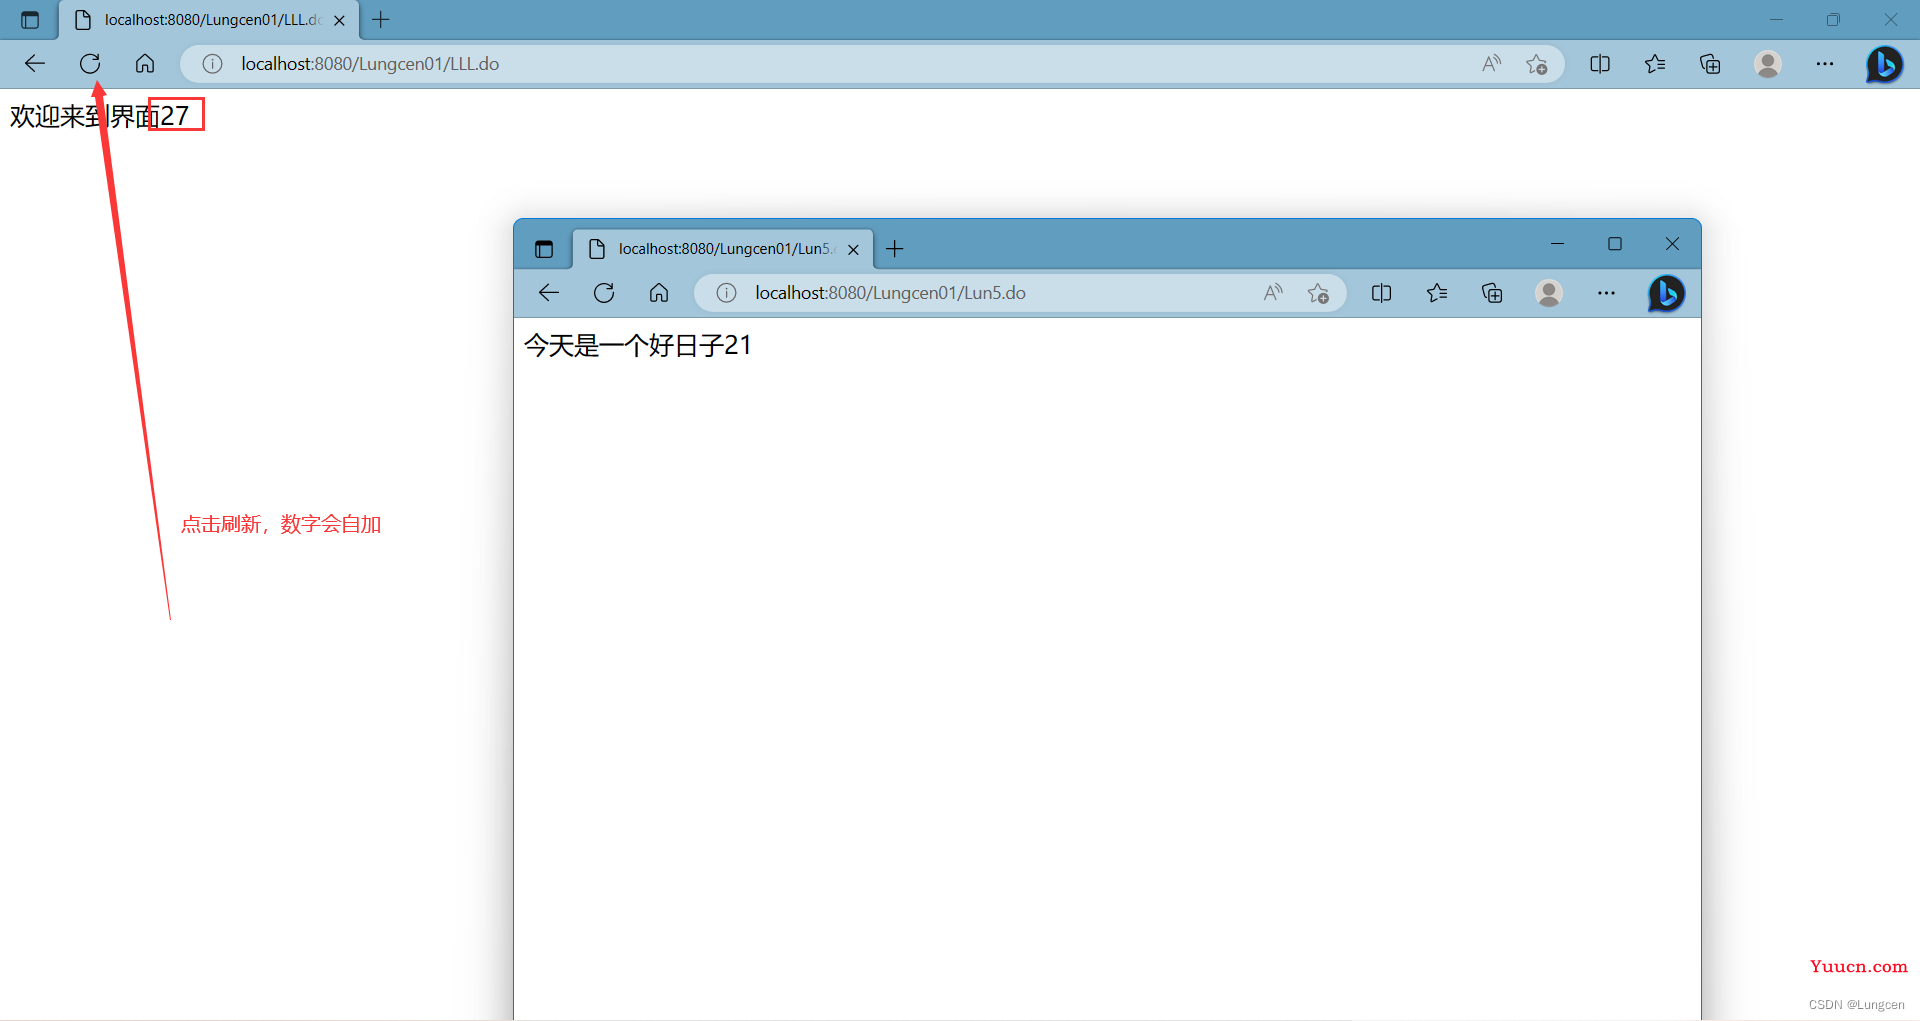Add LLL.do page to favorites
The height and width of the screenshot is (1021, 1920).
click(1537, 64)
